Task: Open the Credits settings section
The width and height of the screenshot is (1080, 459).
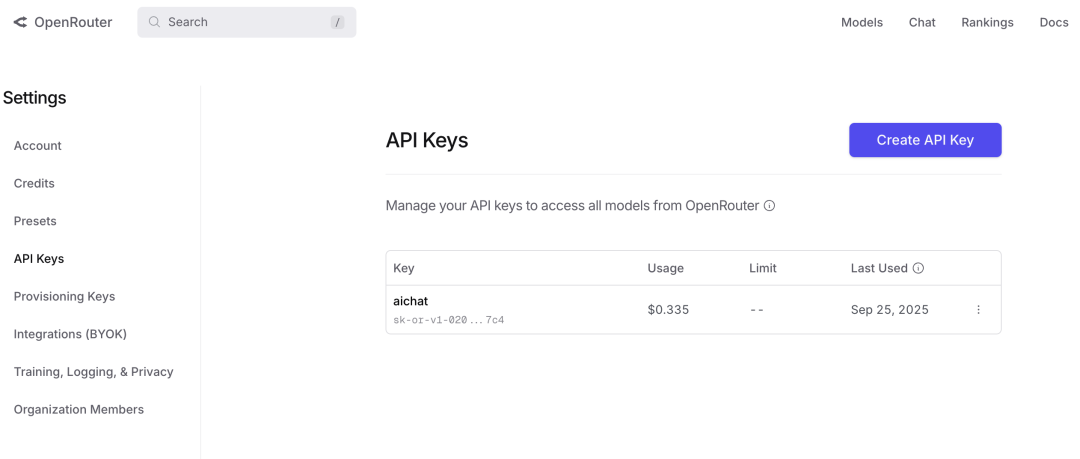Action: [34, 183]
